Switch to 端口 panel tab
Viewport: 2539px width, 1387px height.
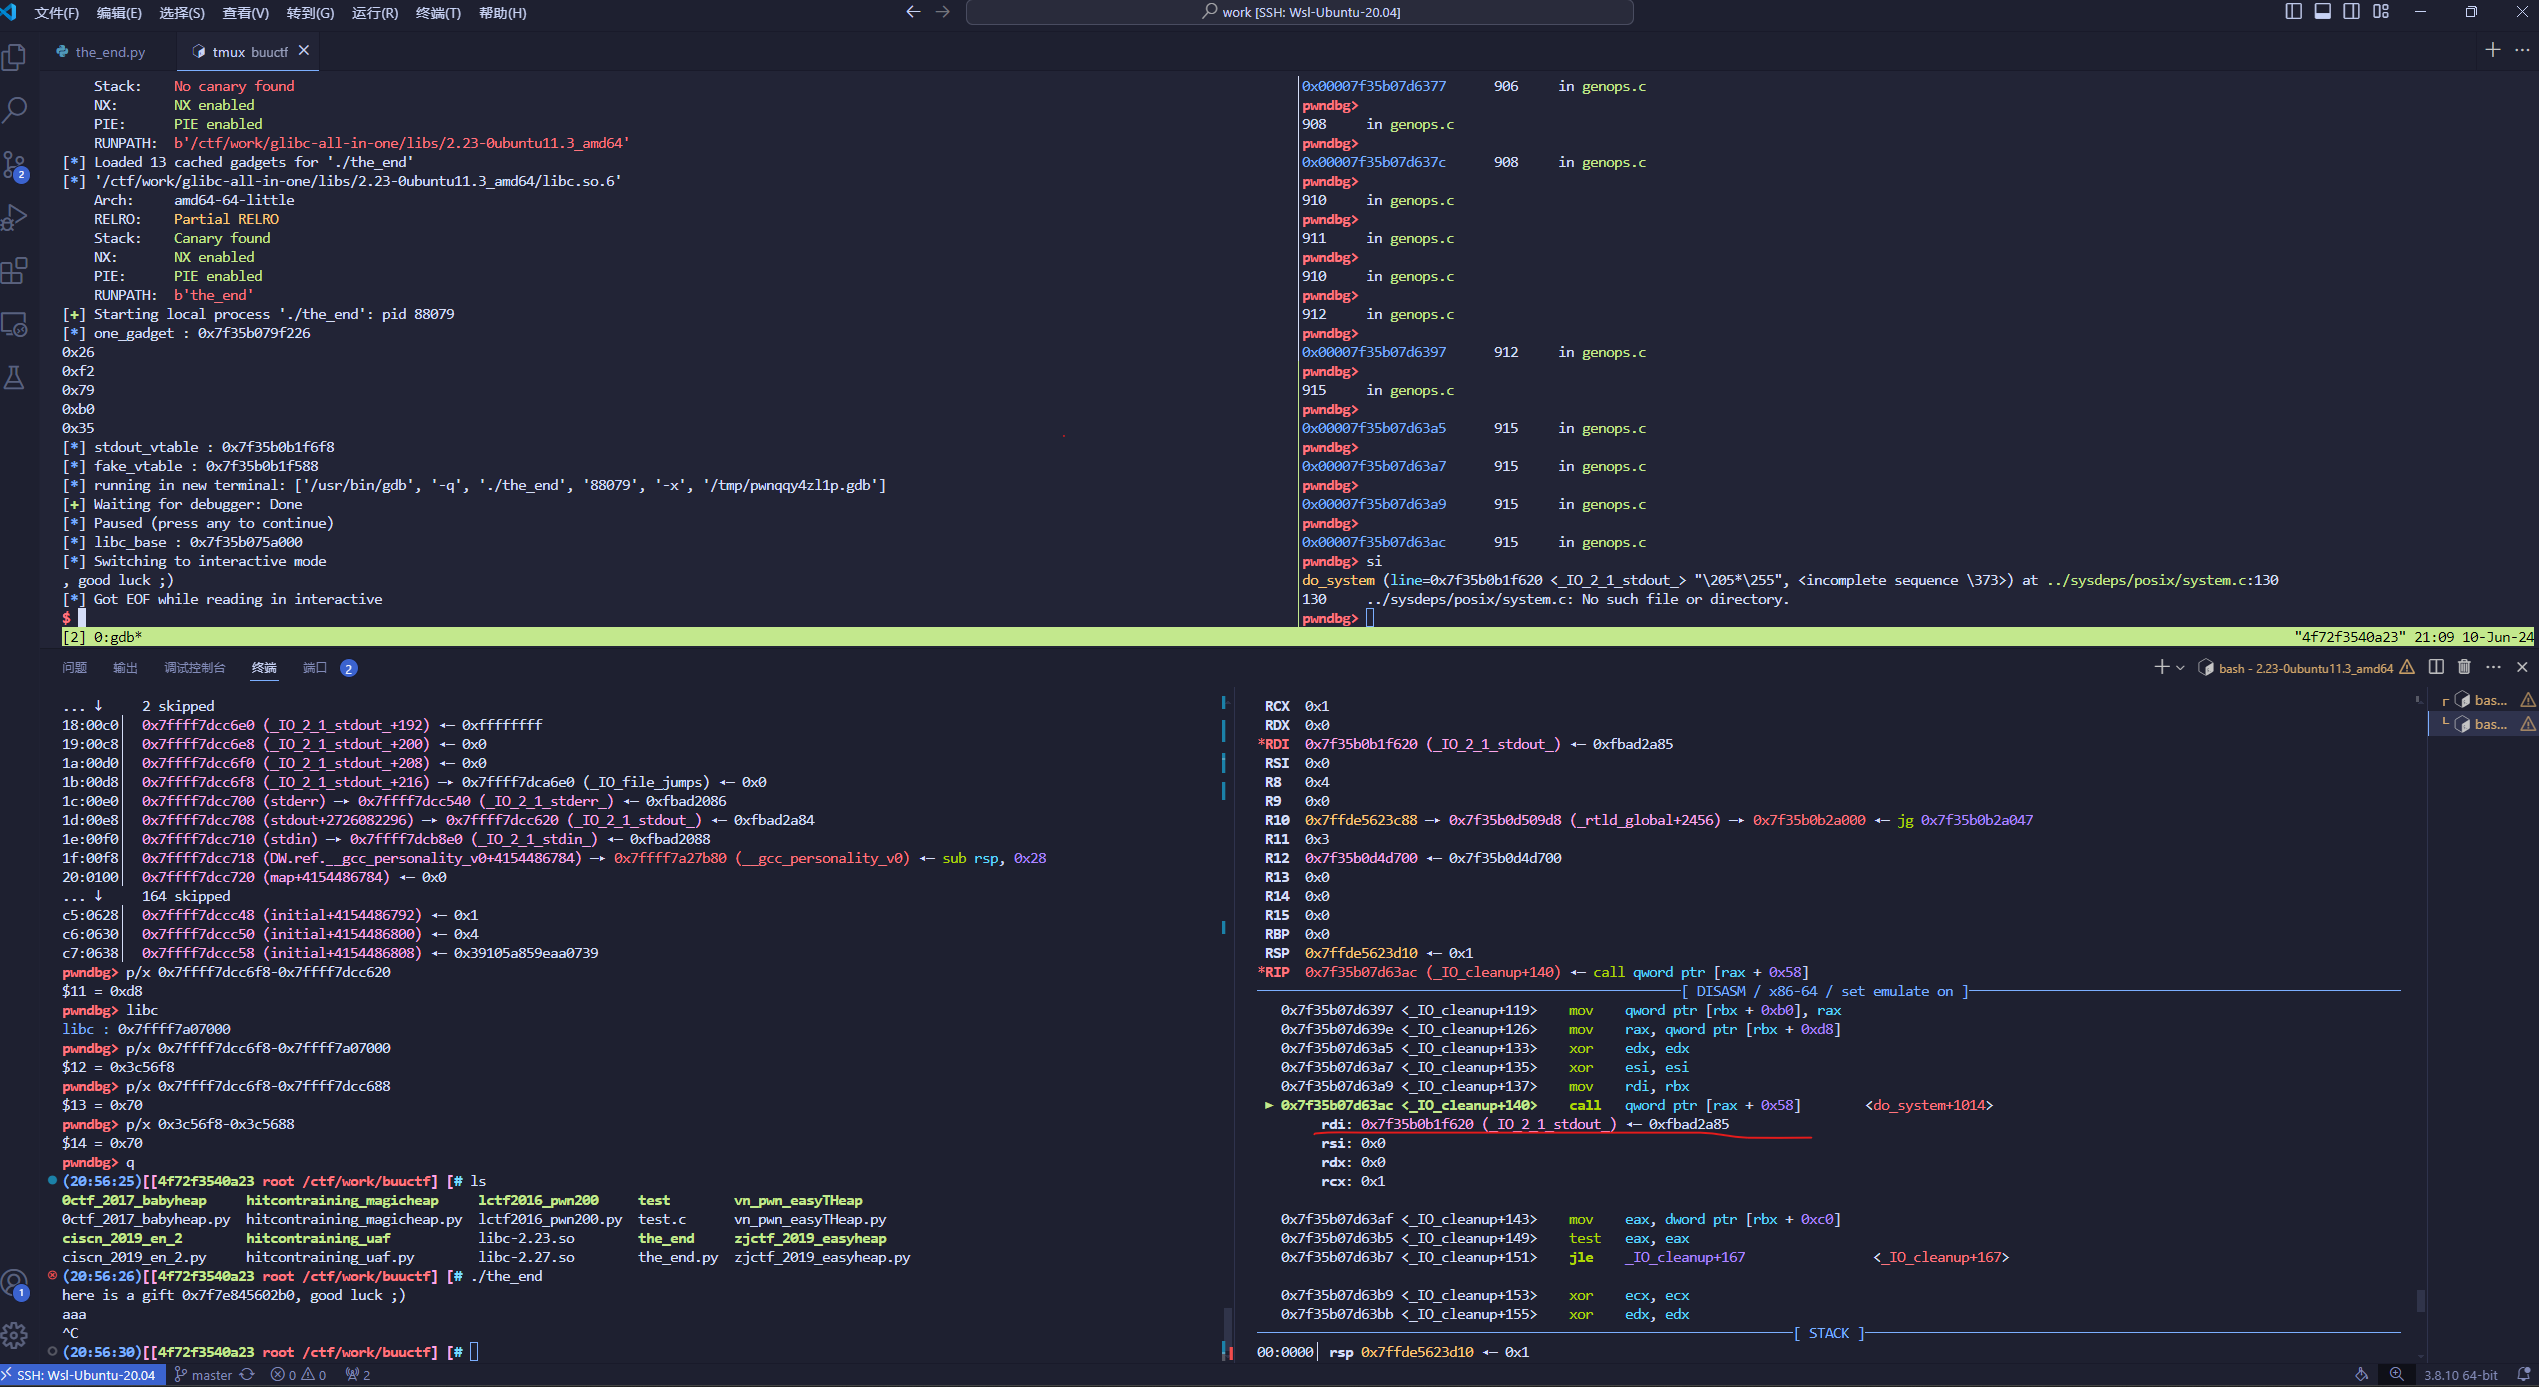(315, 668)
